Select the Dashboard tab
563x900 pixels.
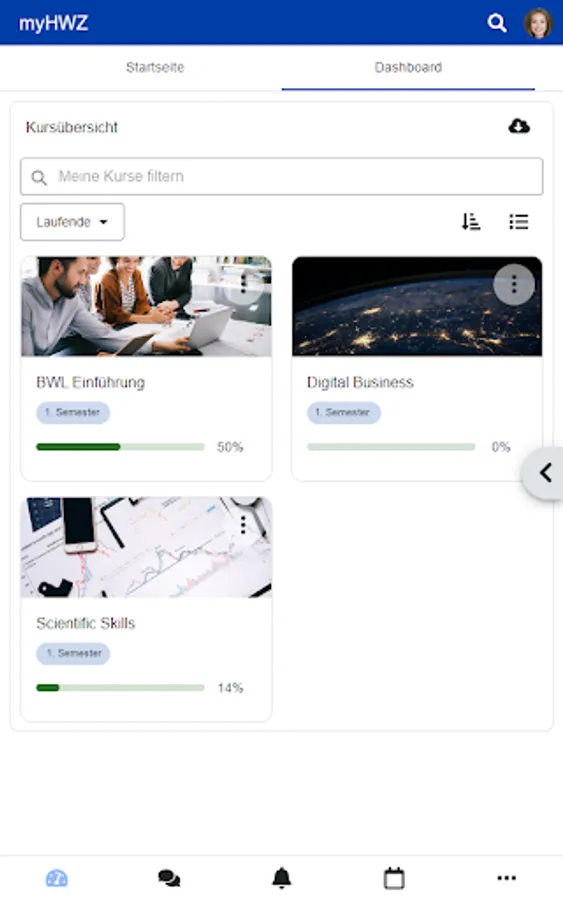408,67
